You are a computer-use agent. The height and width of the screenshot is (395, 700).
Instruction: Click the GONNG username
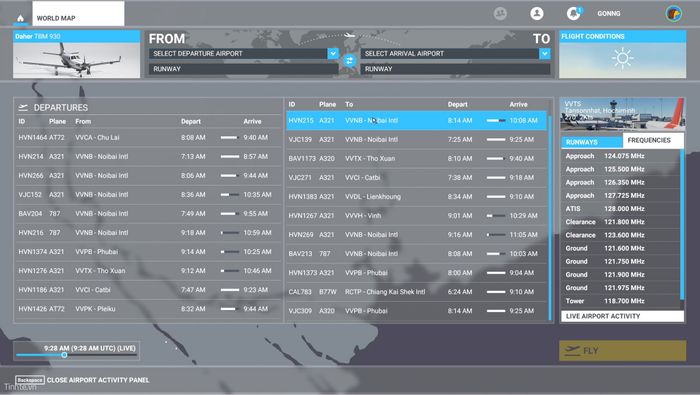(x=608, y=14)
